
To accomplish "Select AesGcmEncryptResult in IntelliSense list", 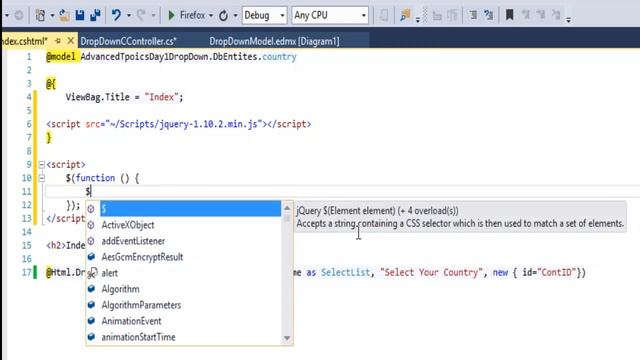I will pos(183,257).
